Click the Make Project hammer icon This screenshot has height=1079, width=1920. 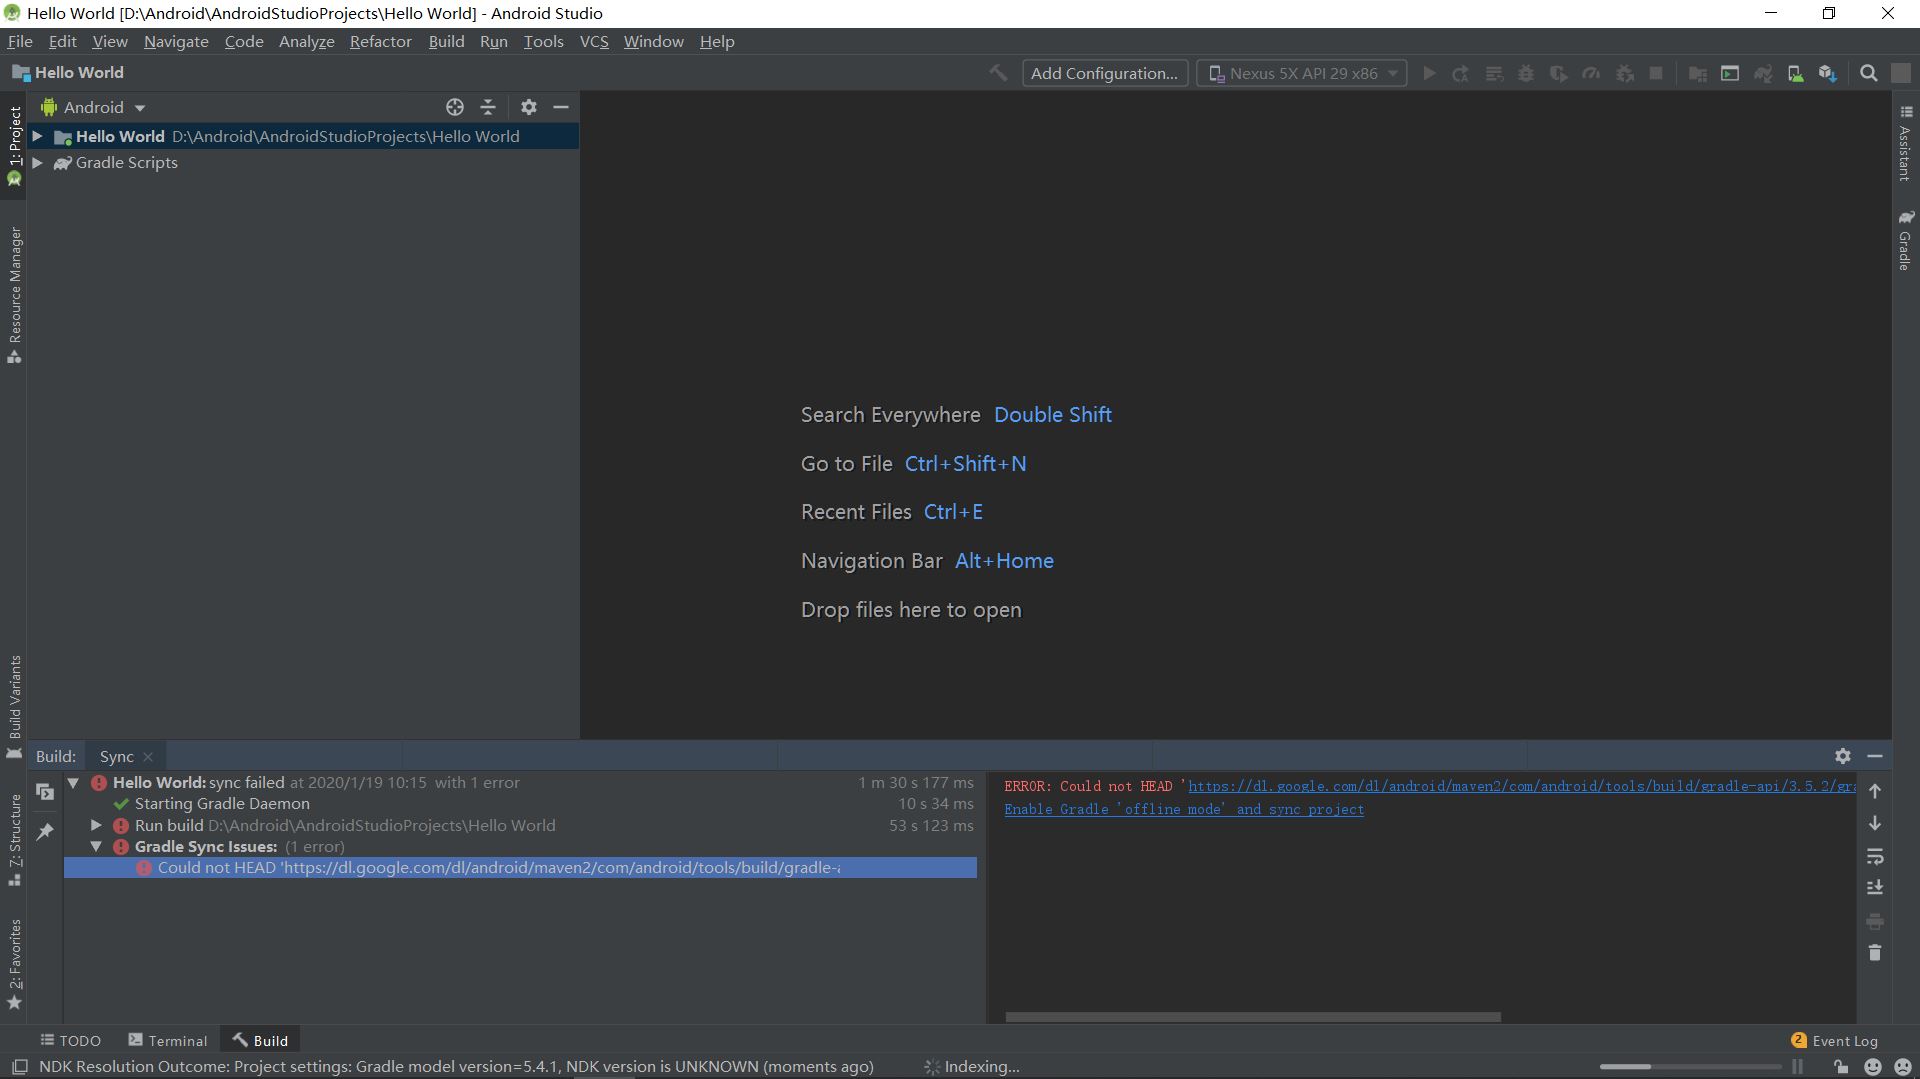[x=998, y=73]
